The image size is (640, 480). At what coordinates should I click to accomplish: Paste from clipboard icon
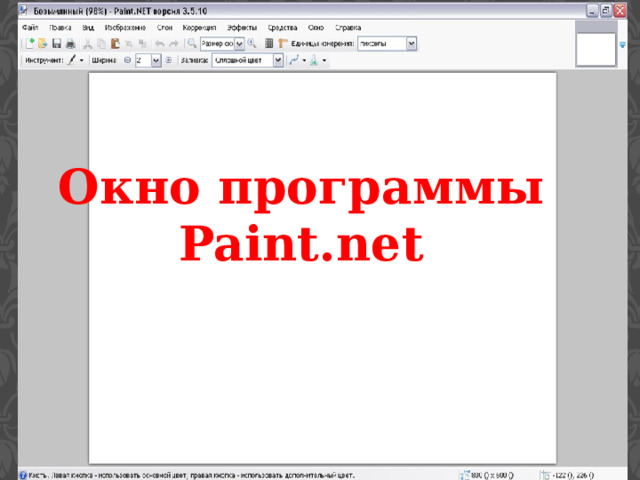click(115, 44)
